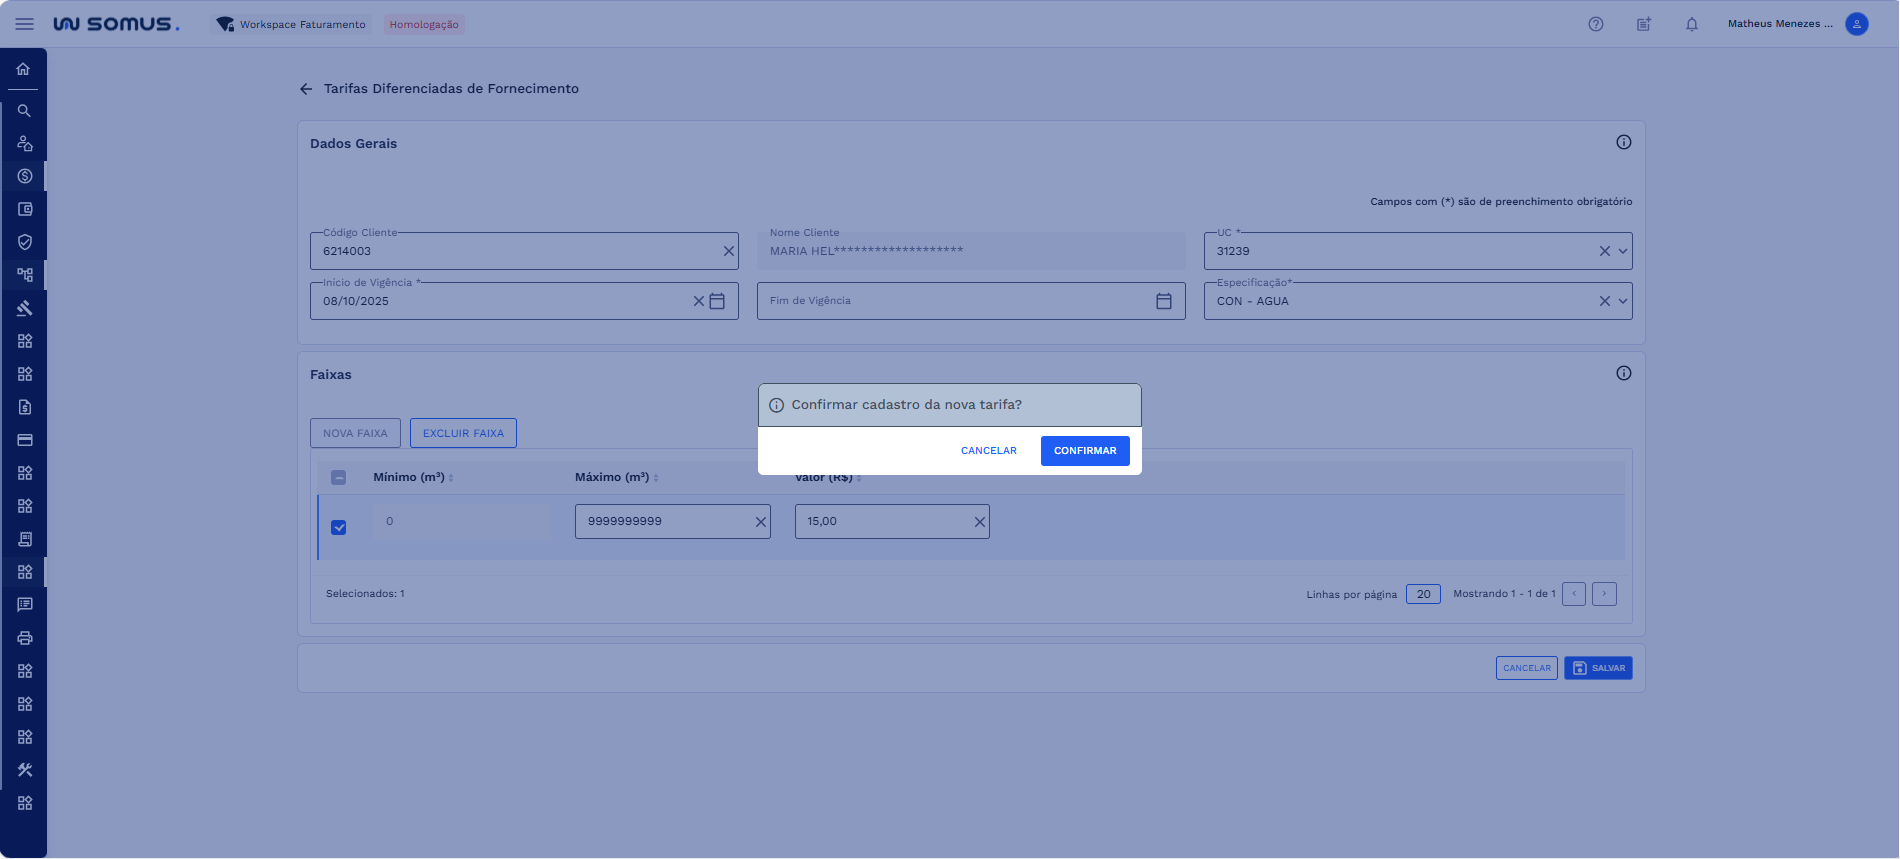Expand the UC dropdown
1900x859 pixels.
coord(1622,251)
